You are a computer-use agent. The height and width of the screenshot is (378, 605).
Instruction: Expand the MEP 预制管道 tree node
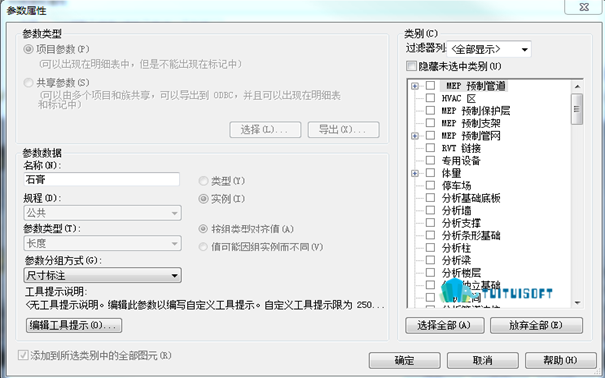[x=415, y=86]
